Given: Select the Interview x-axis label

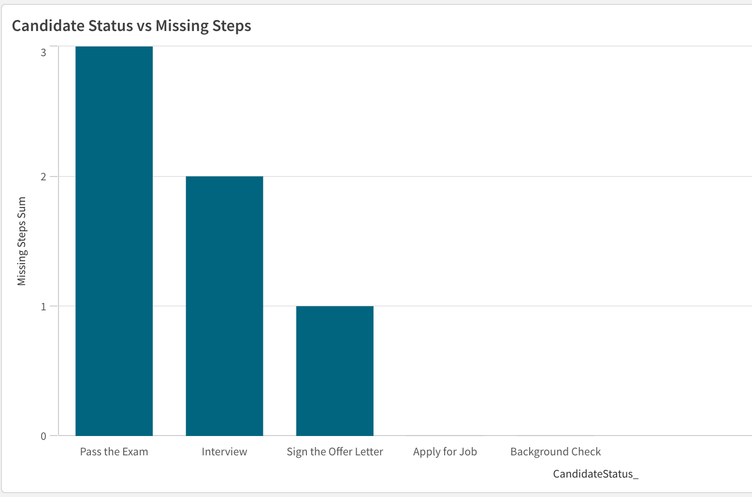Looking at the screenshot, I should (224, 452).
